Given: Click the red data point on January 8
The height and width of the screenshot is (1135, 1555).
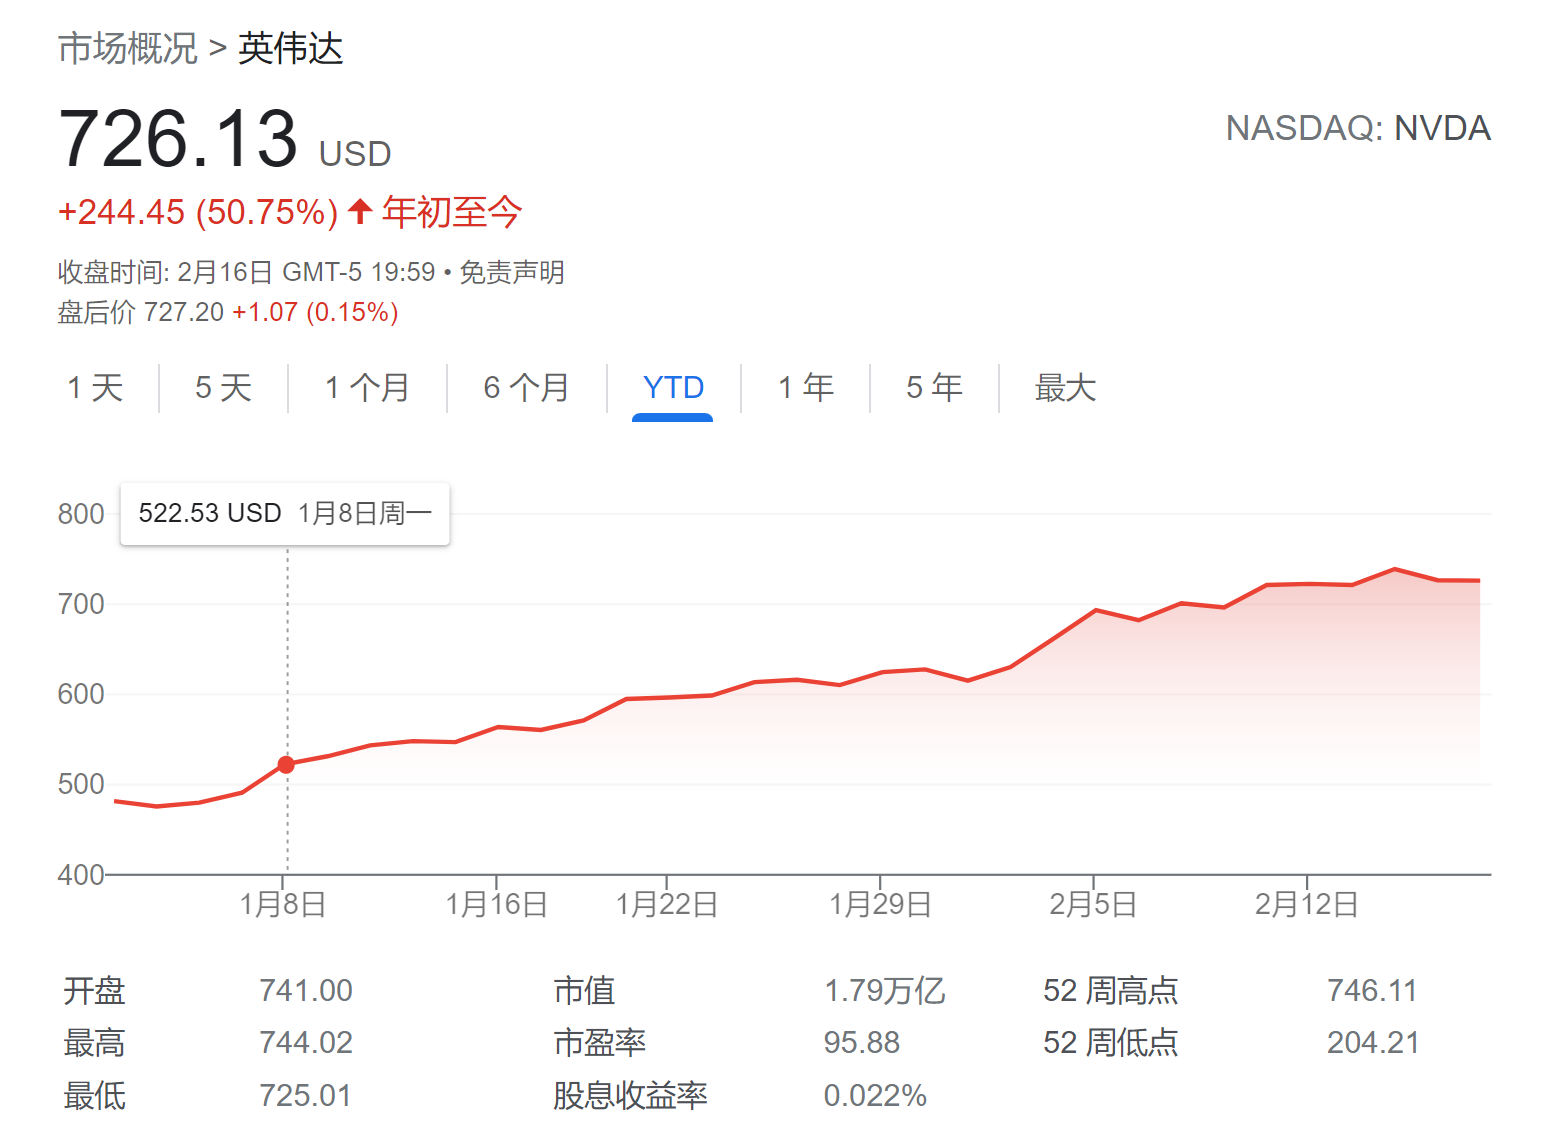Looking at the screenshot, I should [286, 765].
